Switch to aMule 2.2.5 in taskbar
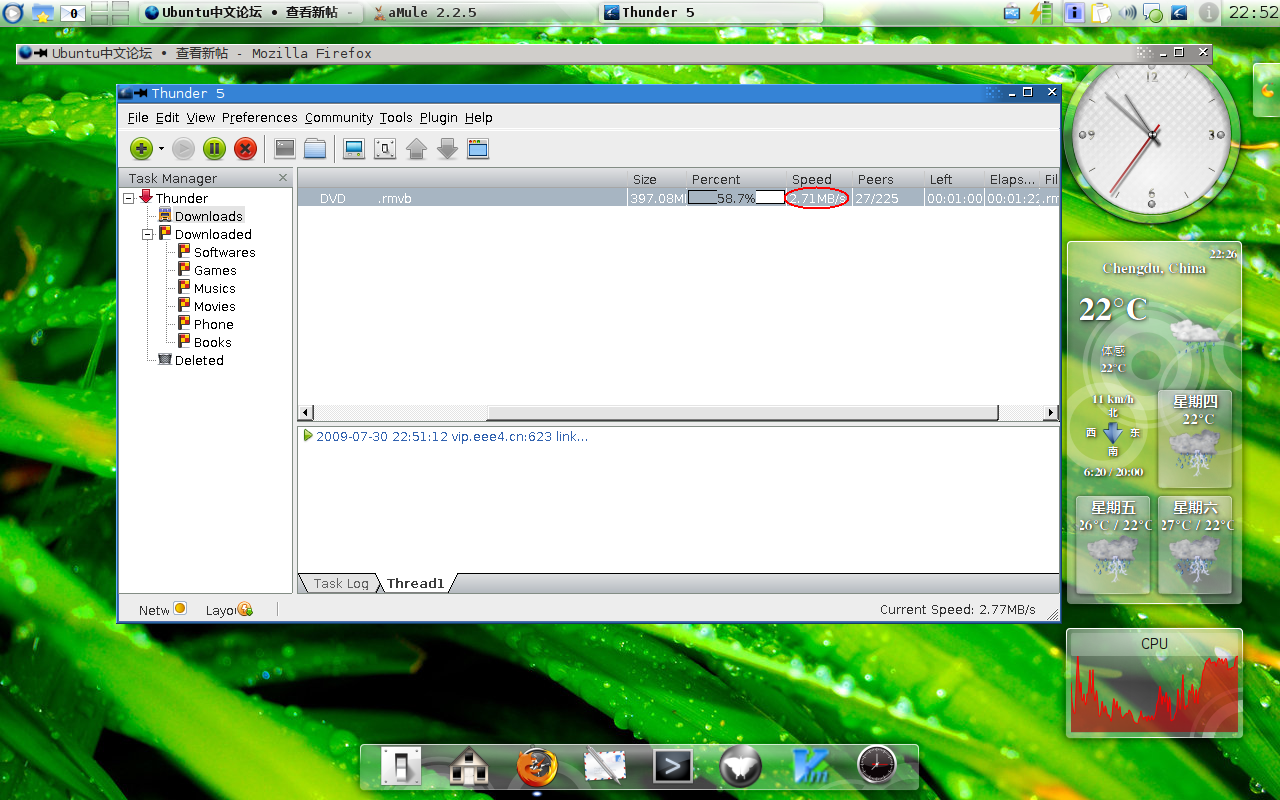Screen dimensions: 1280x800 pyautogui.click(x=481, y=13)
